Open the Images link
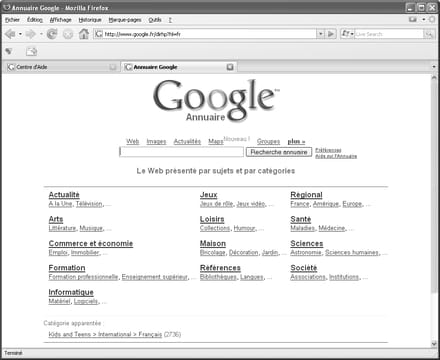 pyautogui.click(x=156, y=141)
